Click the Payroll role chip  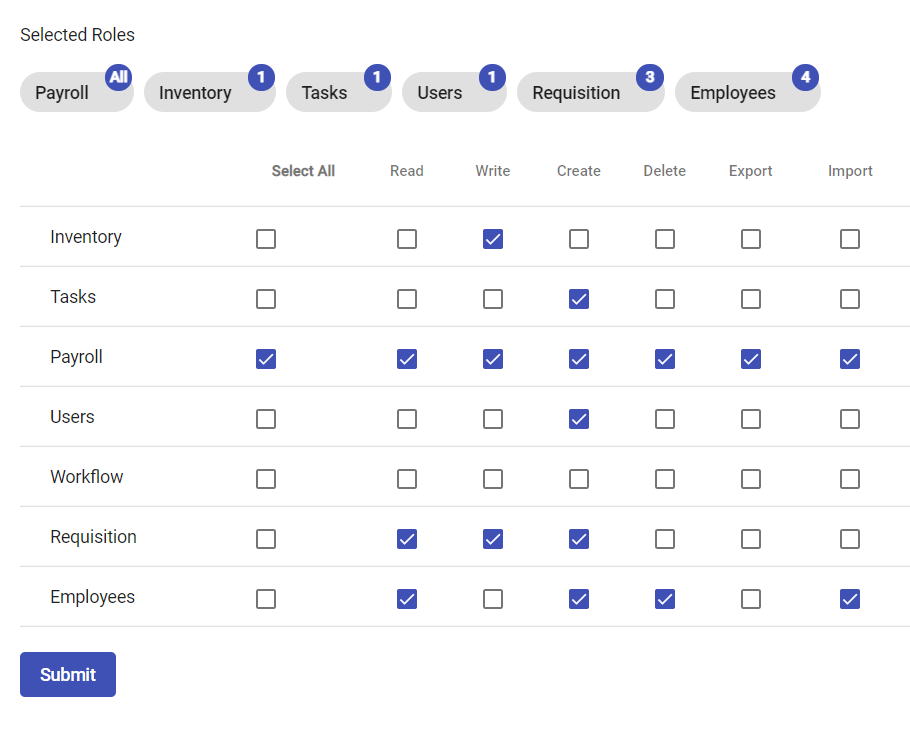pyautogui.click(x=63, y=93)
